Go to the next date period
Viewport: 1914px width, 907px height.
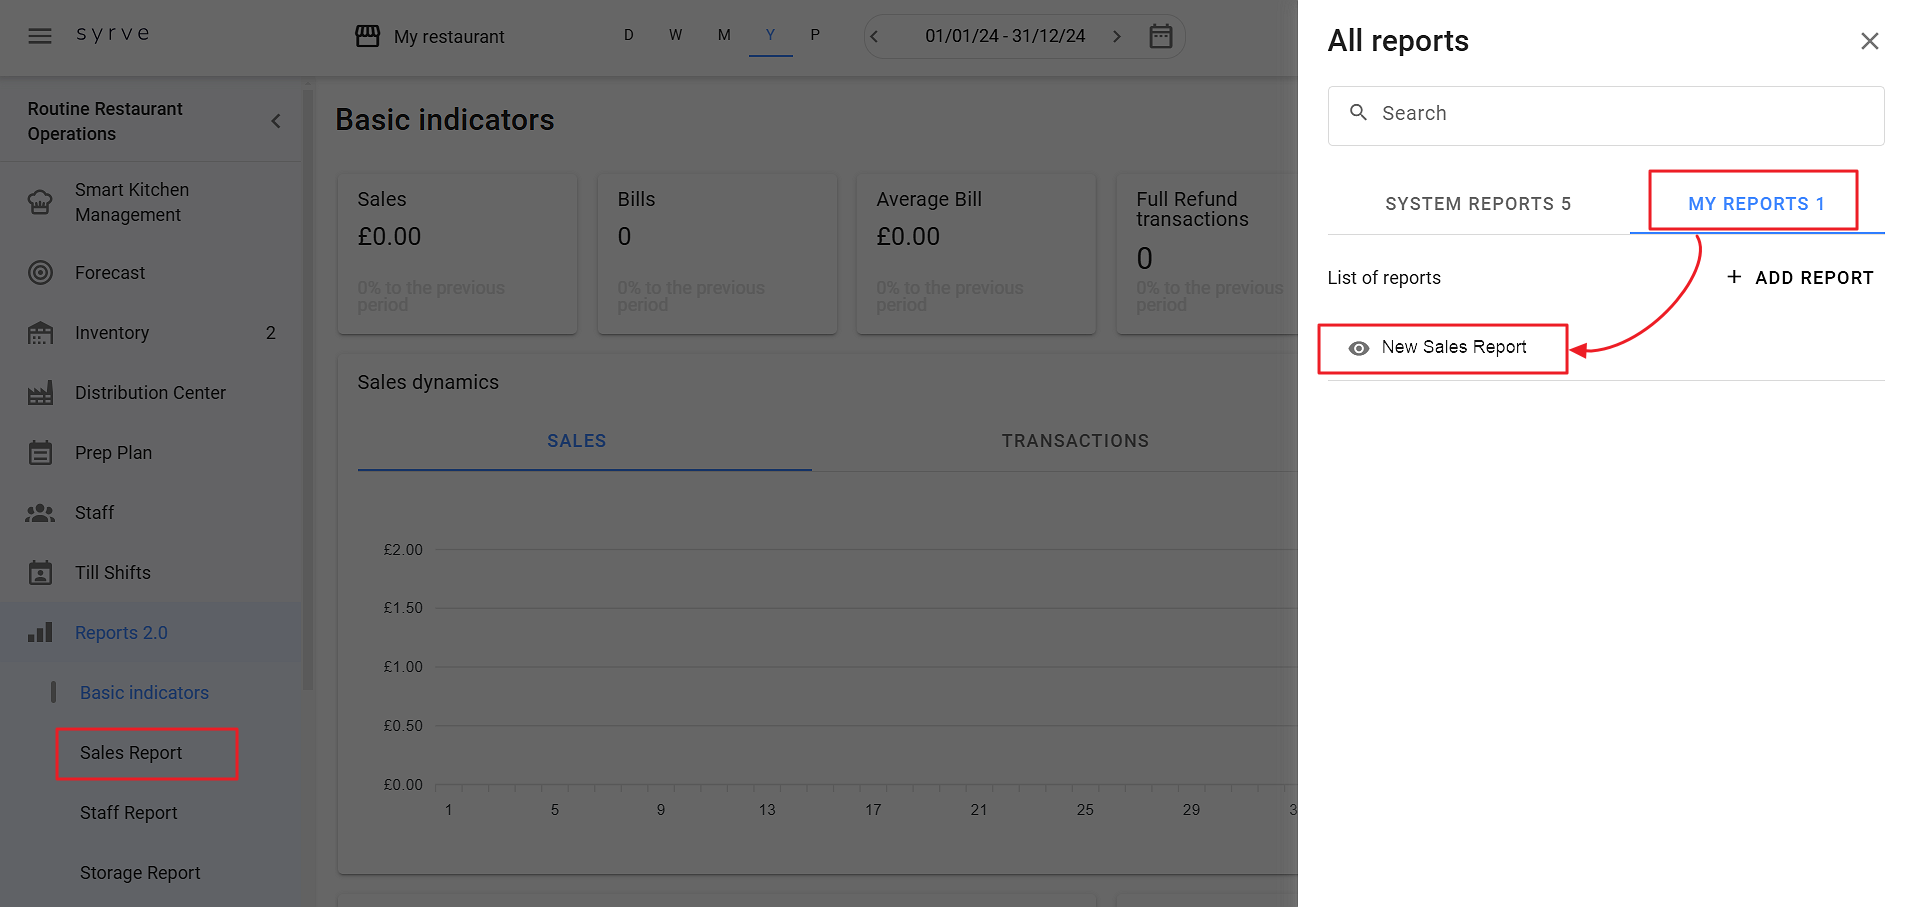pyautogui.click(x=1117, y=37)
